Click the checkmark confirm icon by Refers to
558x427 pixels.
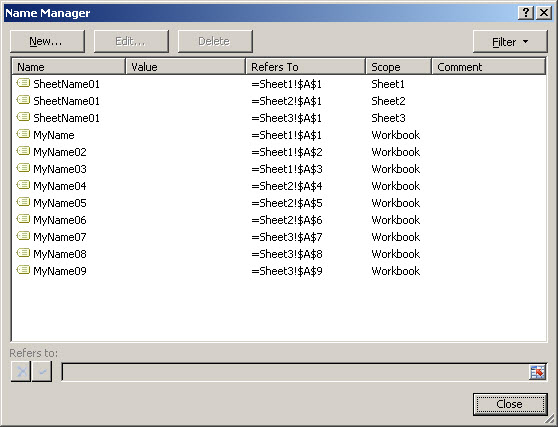point(42,371)
